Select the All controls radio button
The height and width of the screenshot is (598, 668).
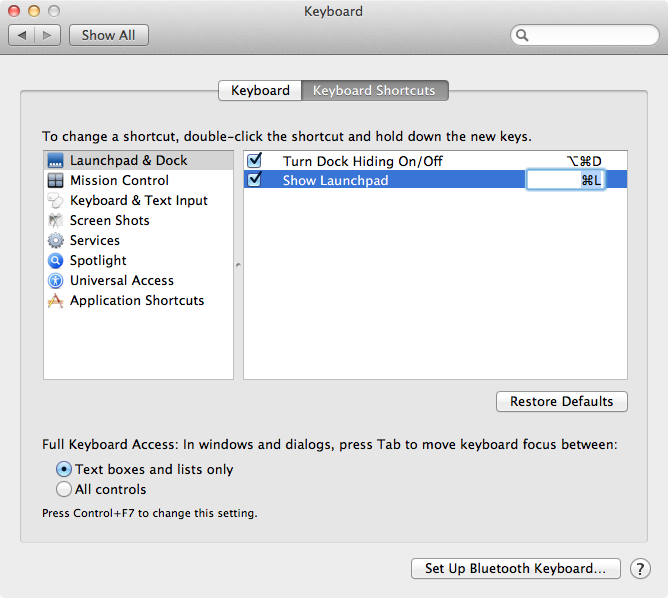[x=64, y=489]
